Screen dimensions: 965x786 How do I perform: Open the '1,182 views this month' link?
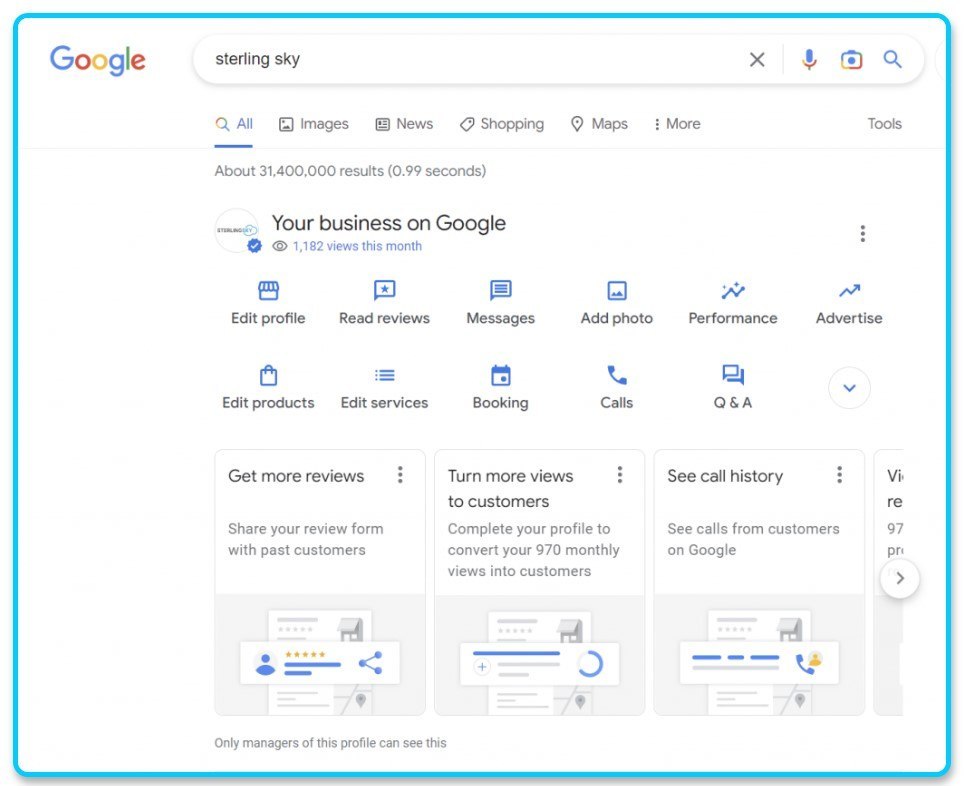point(357,246)
